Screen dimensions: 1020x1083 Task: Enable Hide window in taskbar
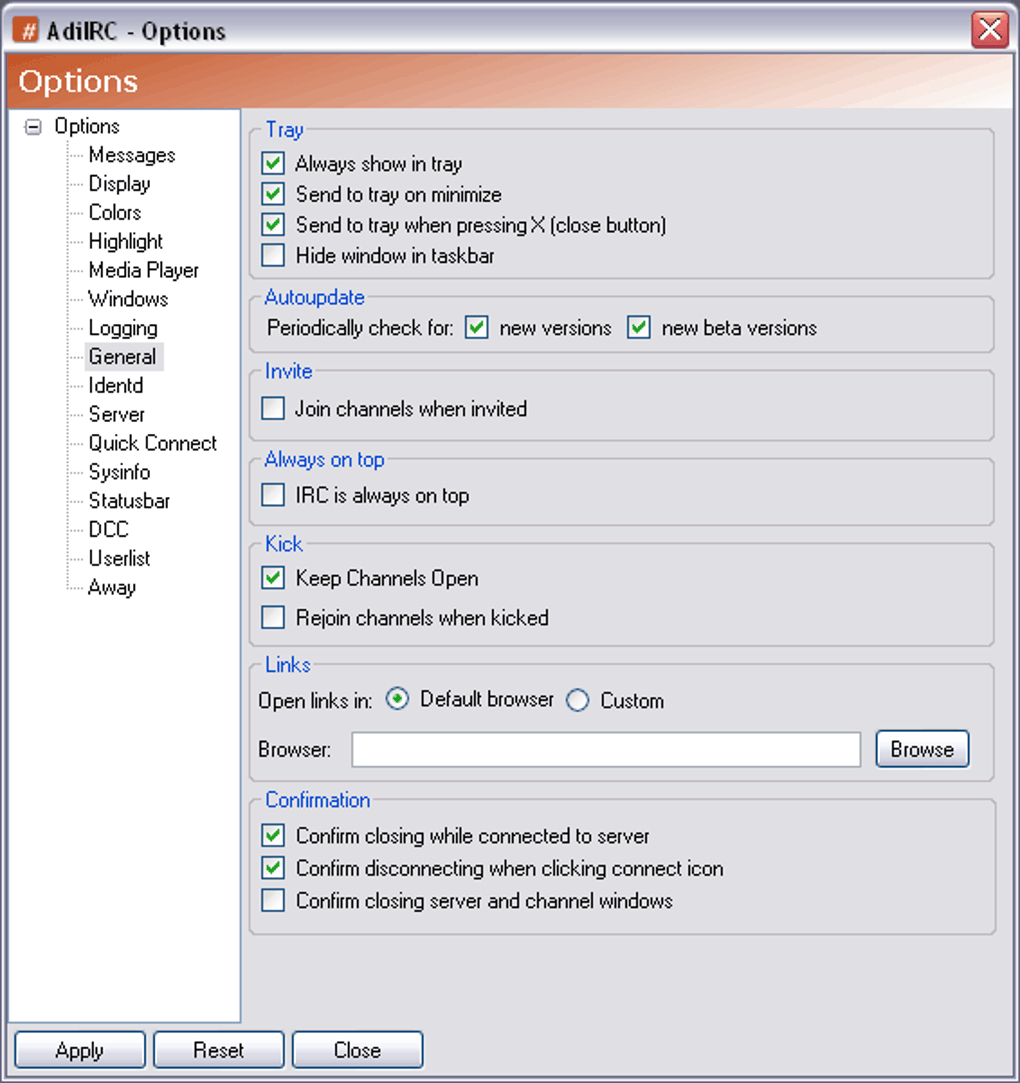(x=273, y=256)
